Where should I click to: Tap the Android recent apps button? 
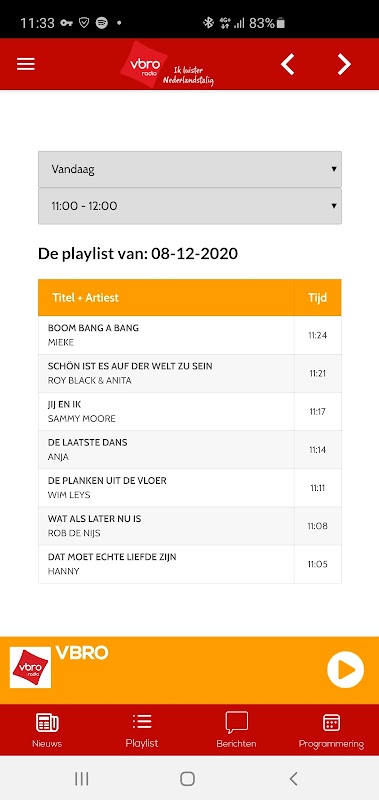tap(82, 779)
